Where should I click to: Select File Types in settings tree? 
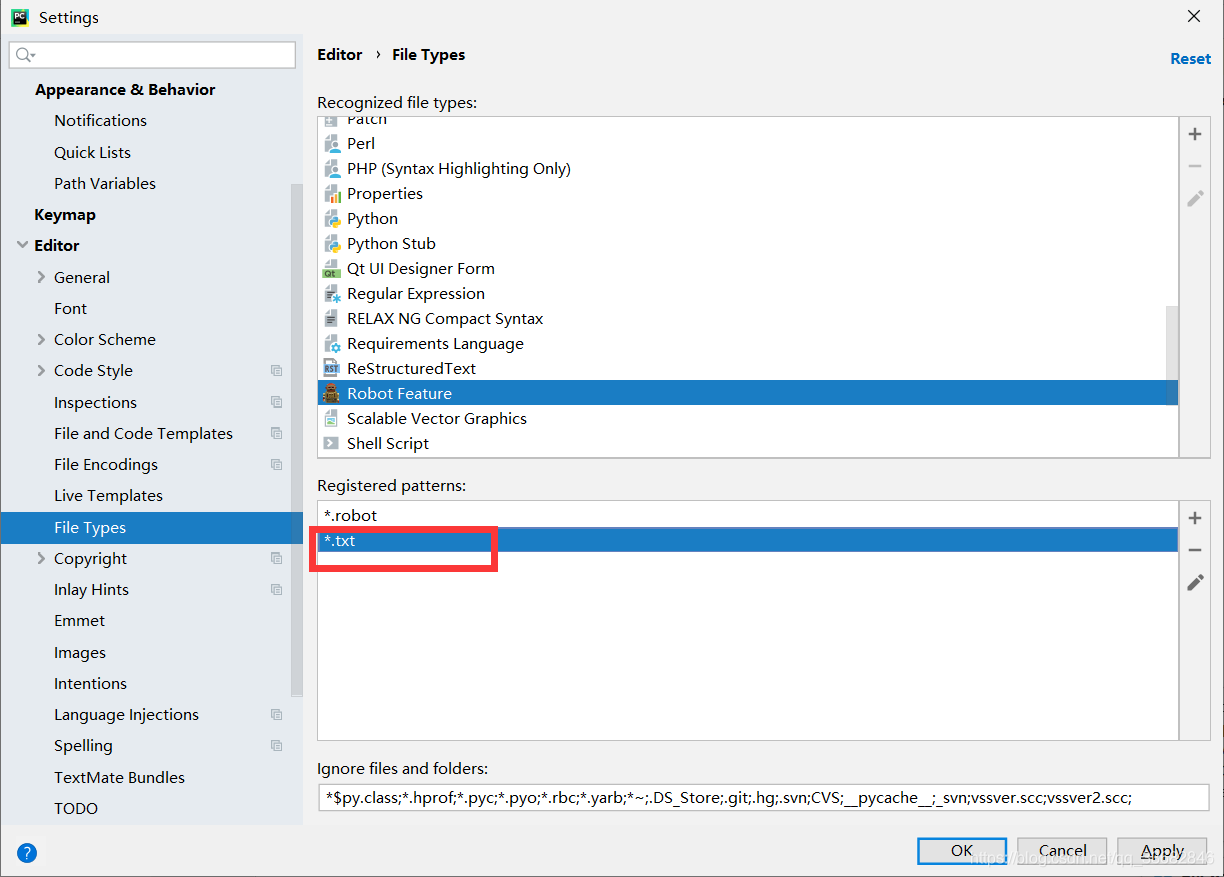(x=152, y=527)
